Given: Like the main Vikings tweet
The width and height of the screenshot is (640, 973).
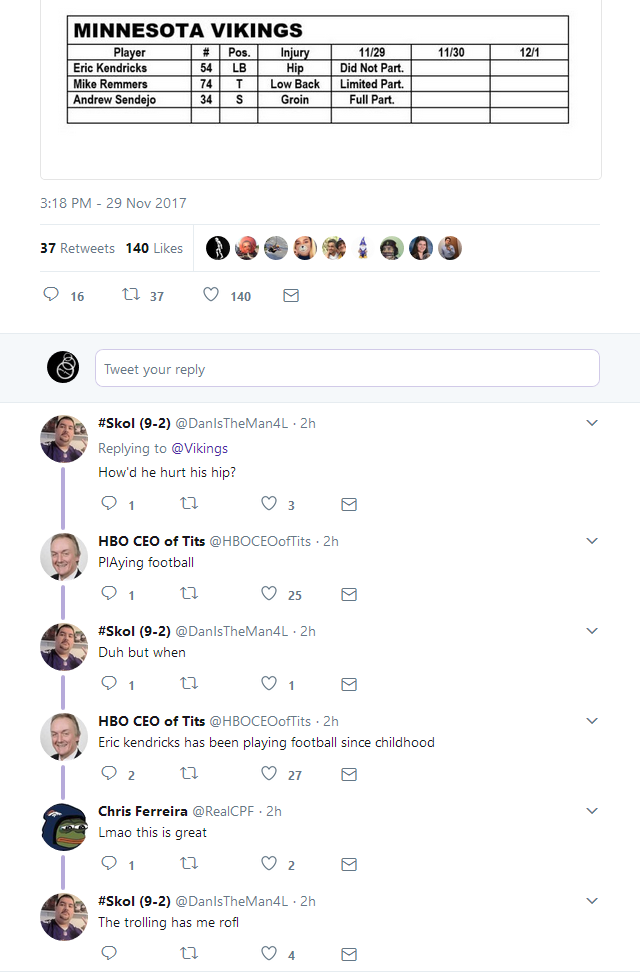Looking at the screenshot, I should coord(210,295).
